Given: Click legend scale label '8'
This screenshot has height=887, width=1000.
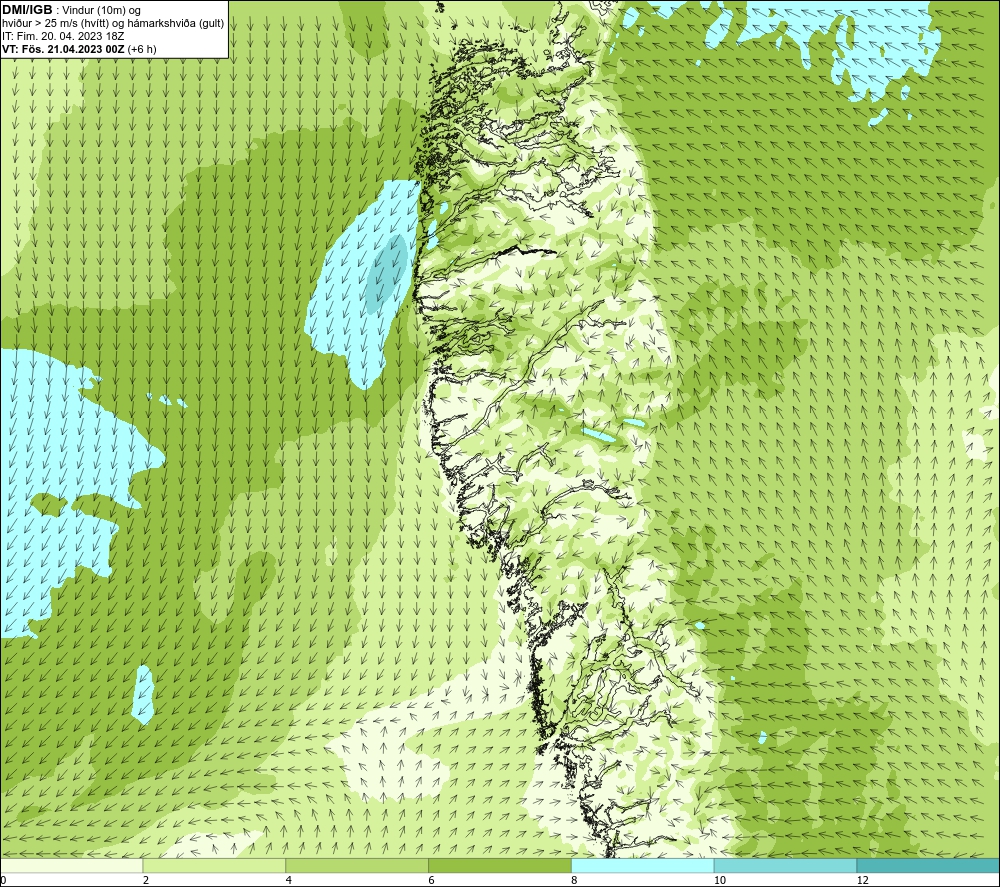Looking at the screenshot, I should [575, 880].
